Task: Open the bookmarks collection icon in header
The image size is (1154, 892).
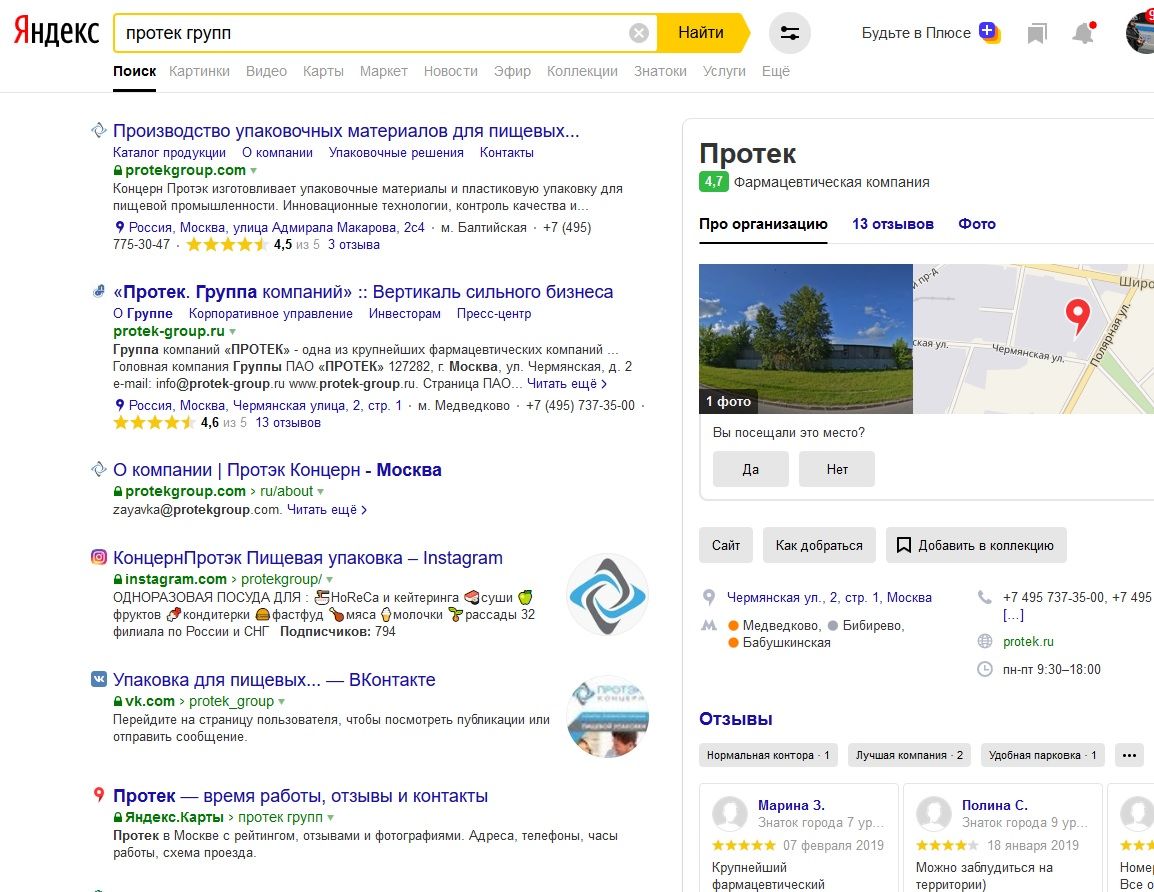Action: click(1037, 33)
